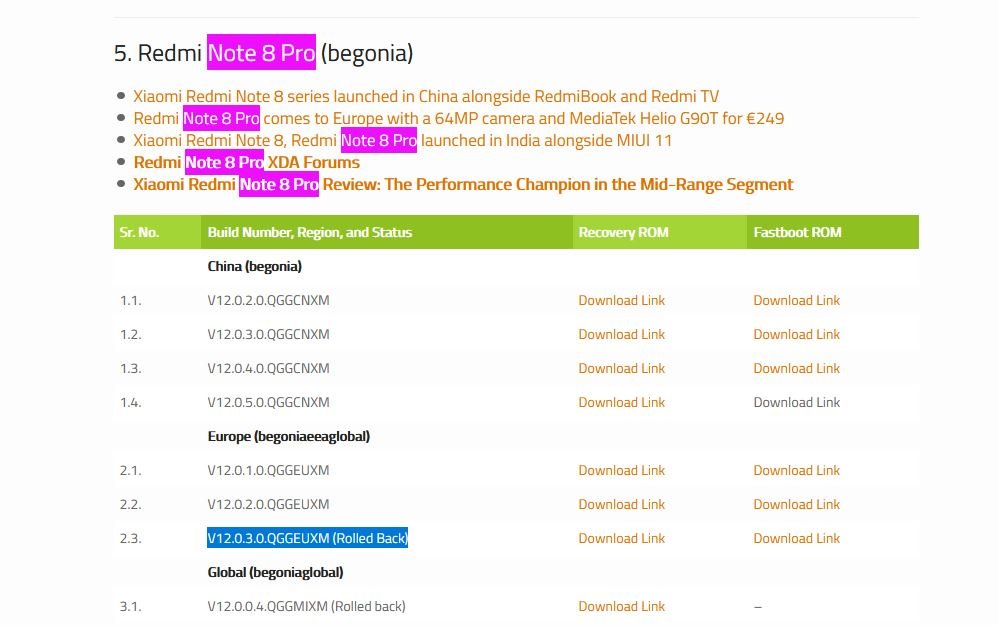Open article about Note 8 Pro coming to Europe
The height and width of the screenshot is (625, 998).
[458, 118]
